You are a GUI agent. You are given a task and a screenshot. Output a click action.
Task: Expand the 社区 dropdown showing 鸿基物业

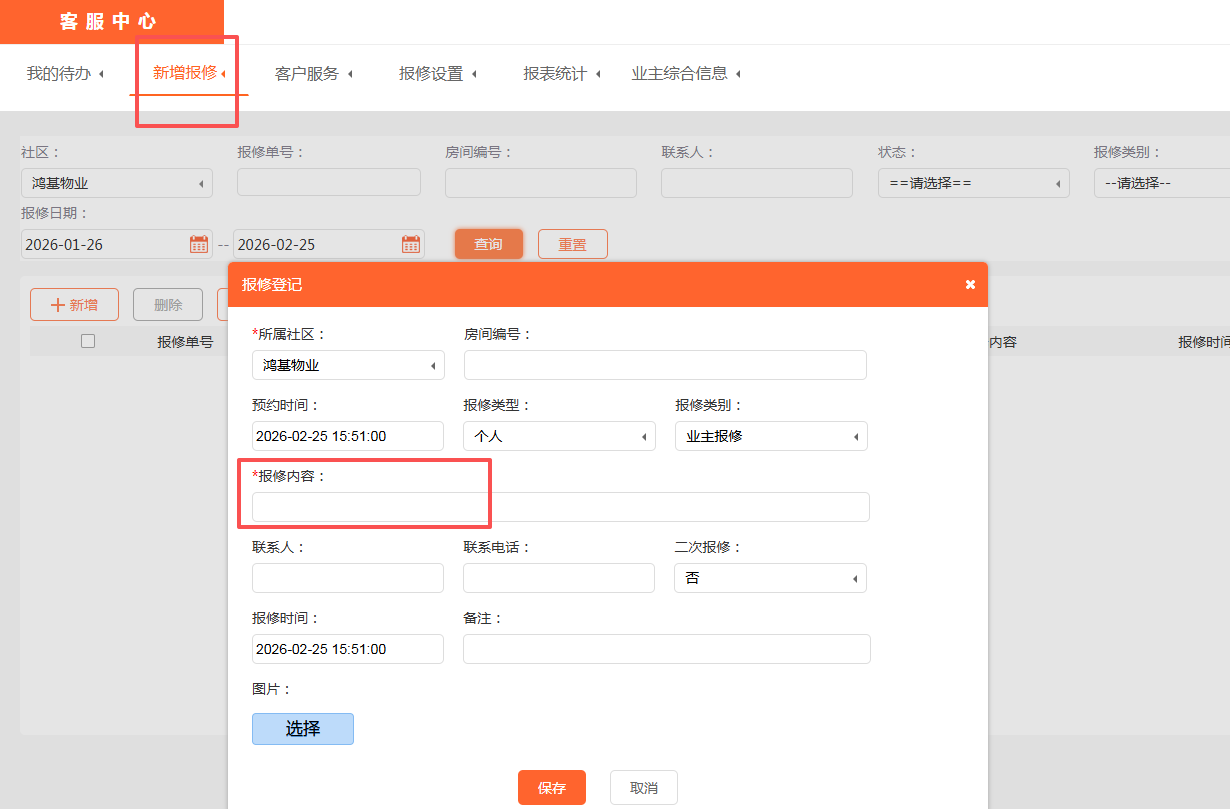[x=116, y=182]
